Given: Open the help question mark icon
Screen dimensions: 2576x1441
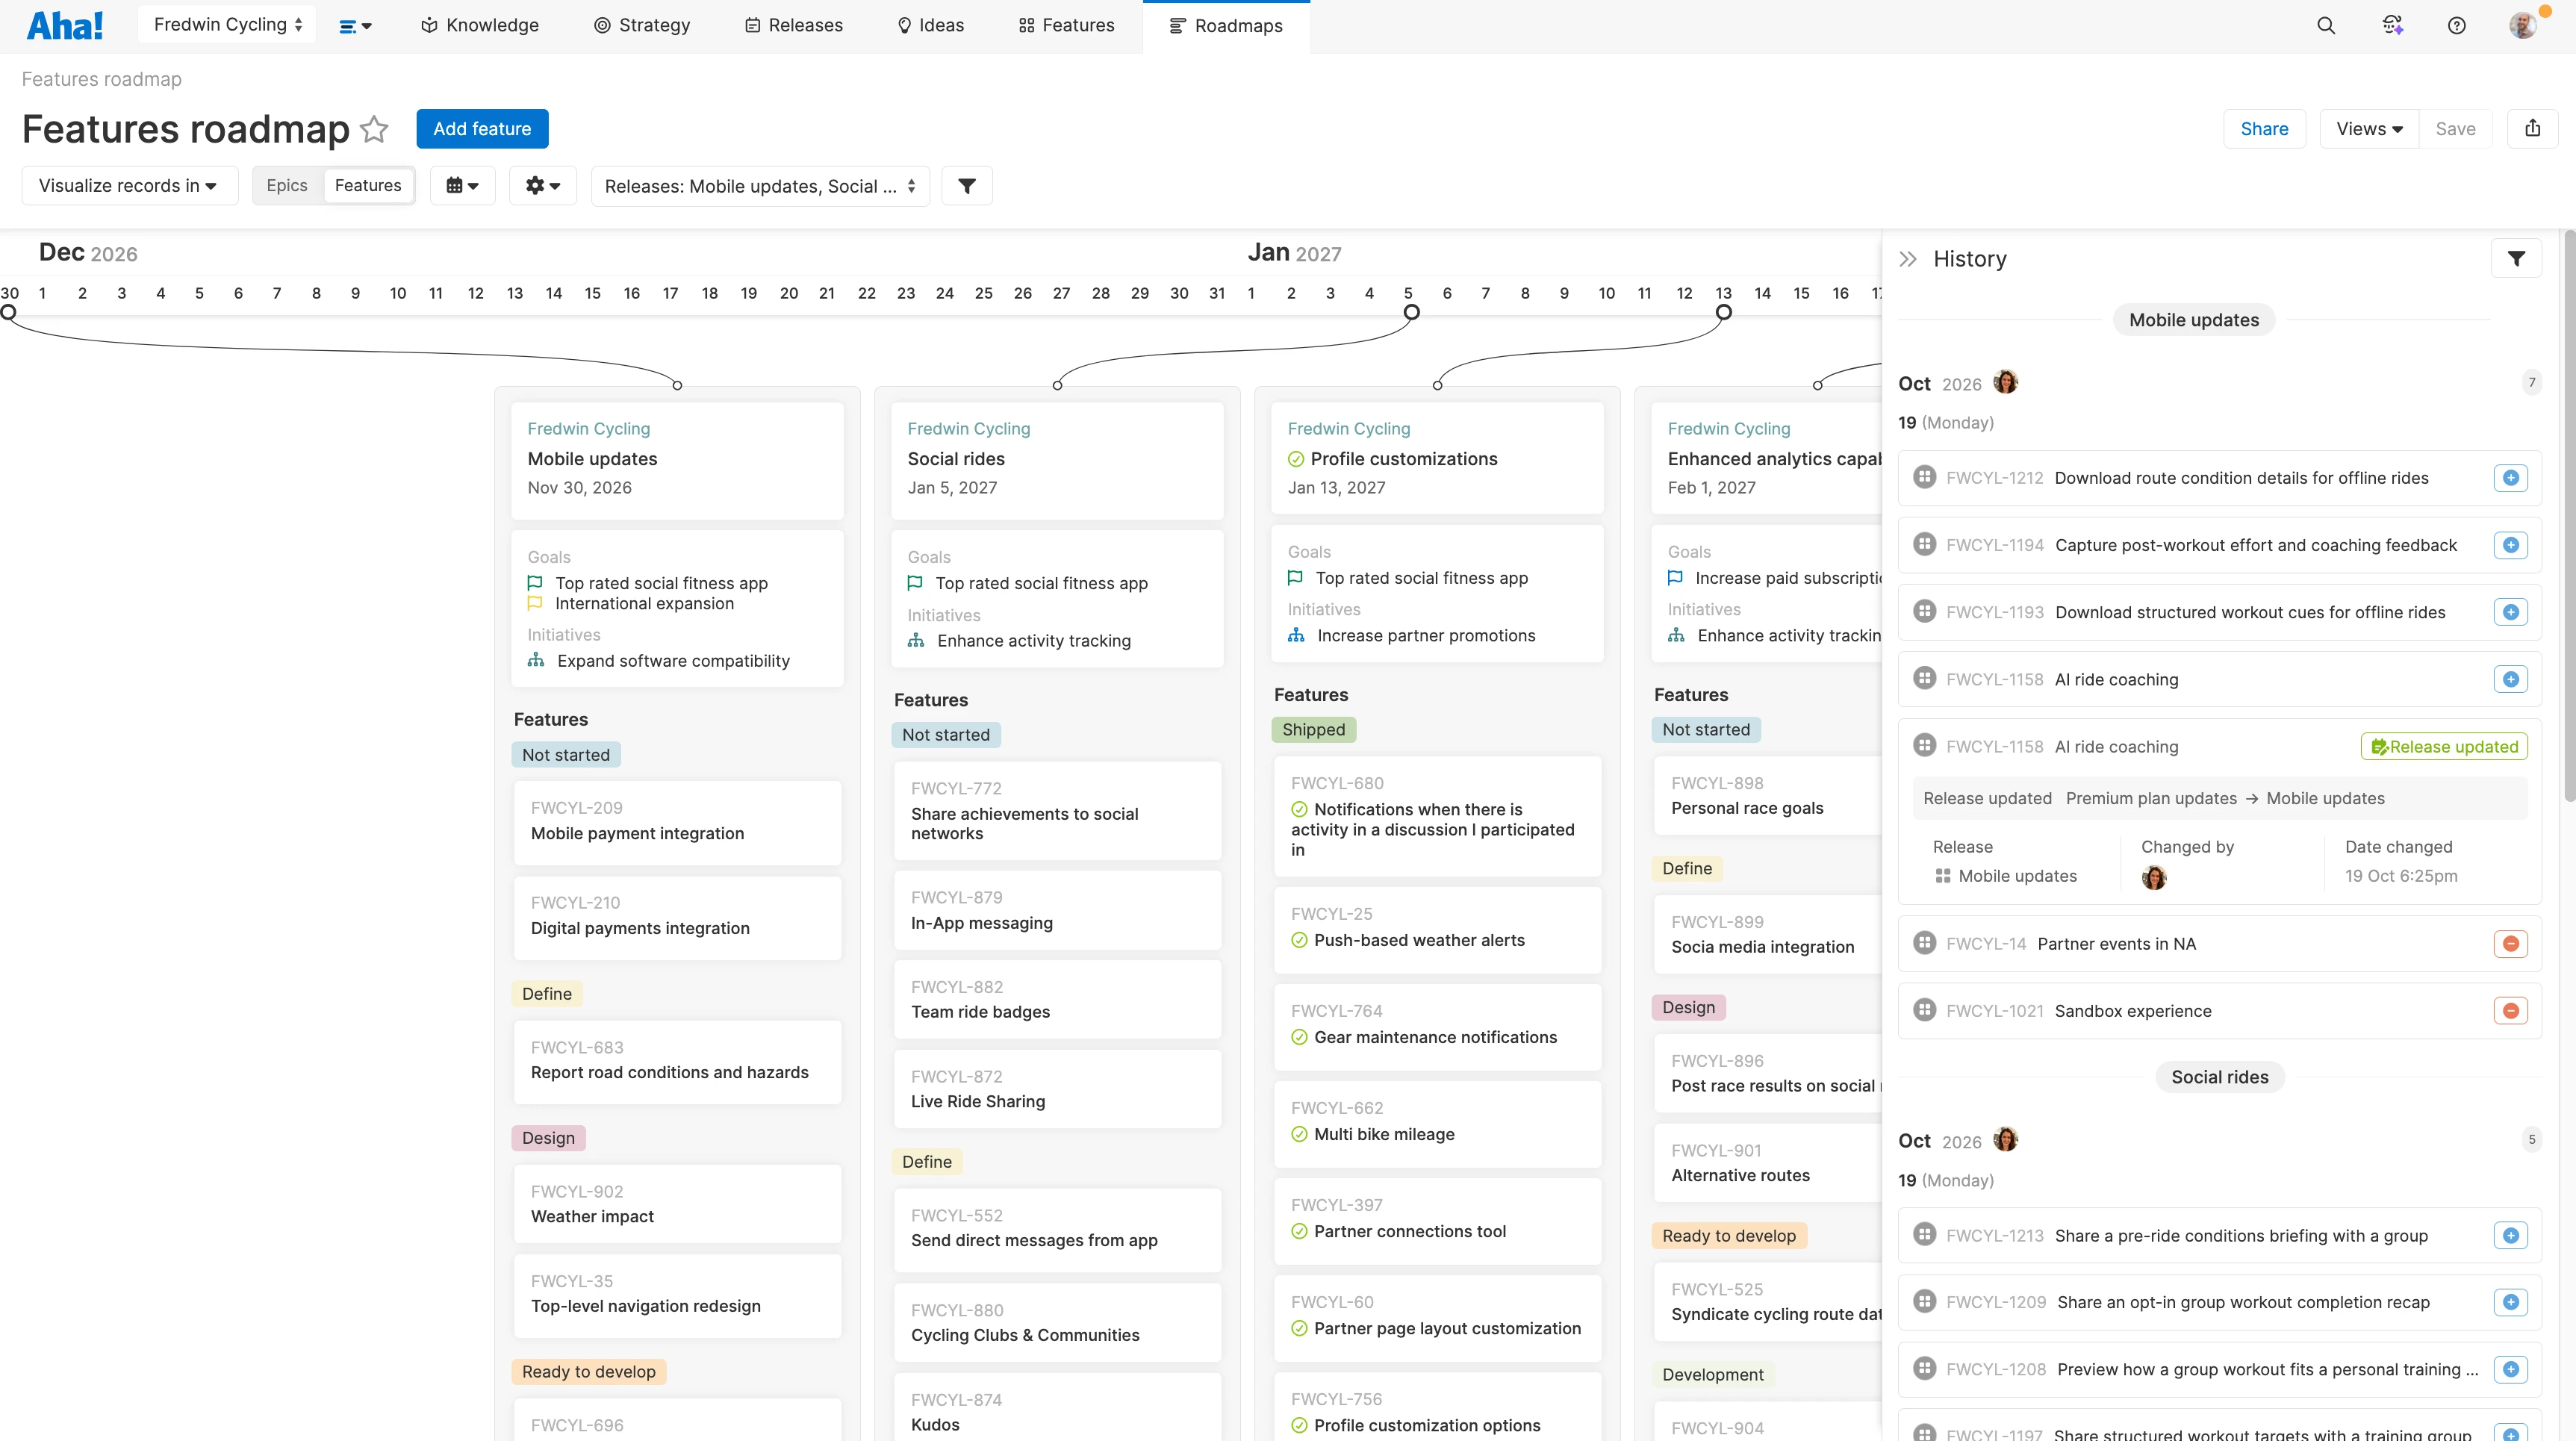Looking at the screenshot, I should (2457, 25).
